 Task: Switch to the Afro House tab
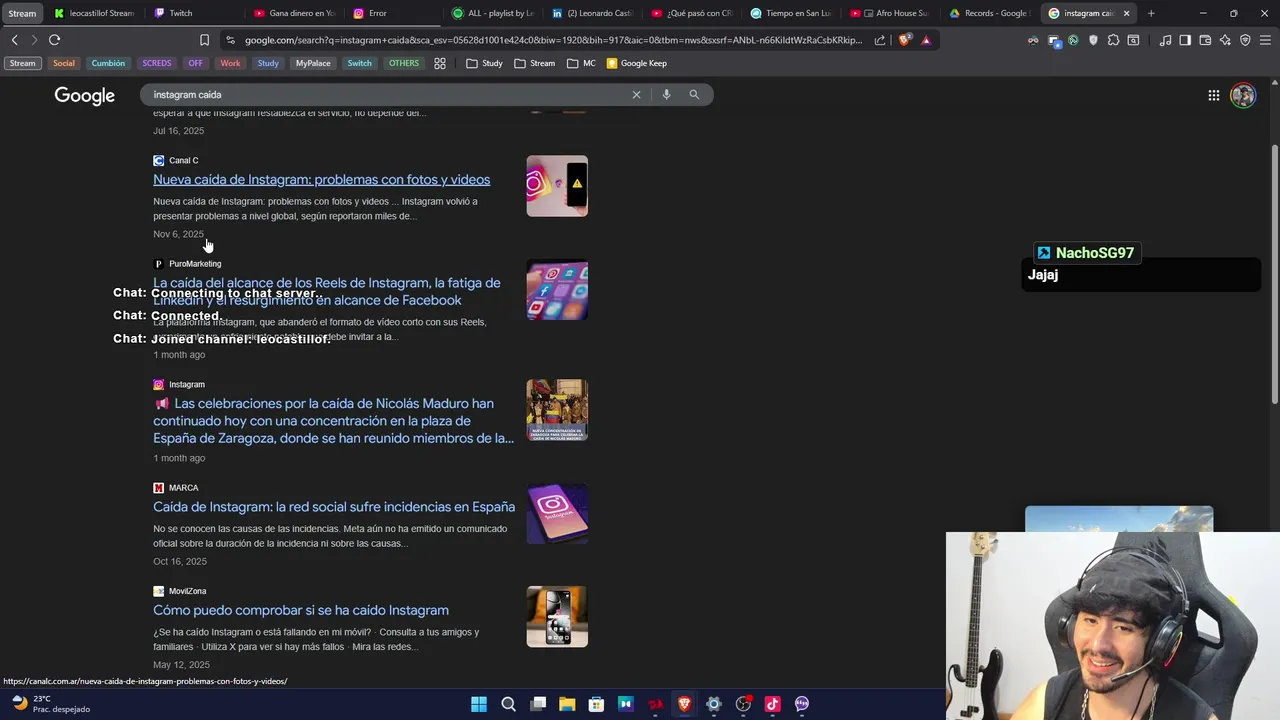point(888,13)
